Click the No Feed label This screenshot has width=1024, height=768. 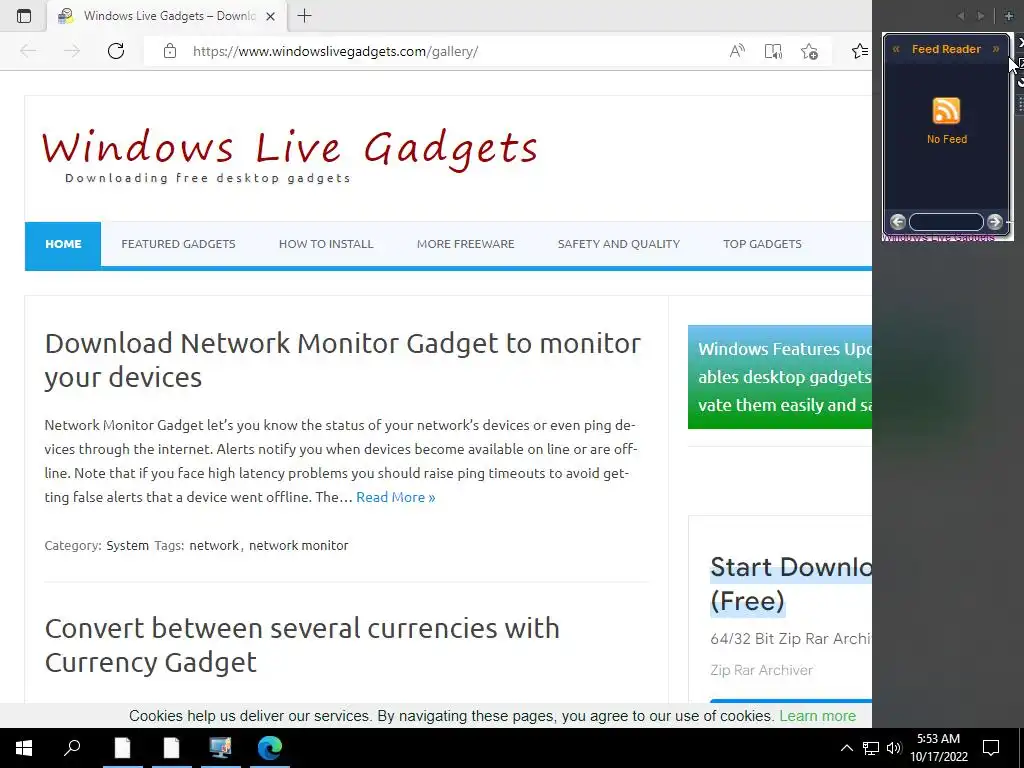947,139
